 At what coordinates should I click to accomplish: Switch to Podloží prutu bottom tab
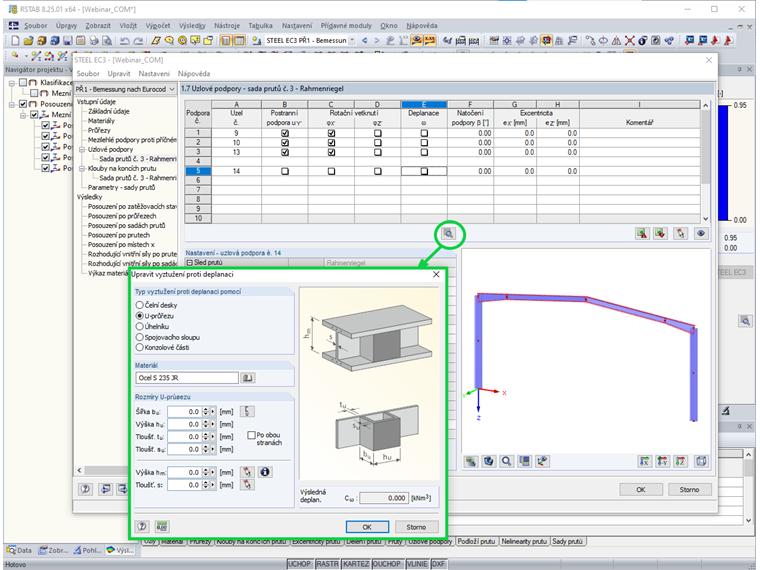pos(476,541)
